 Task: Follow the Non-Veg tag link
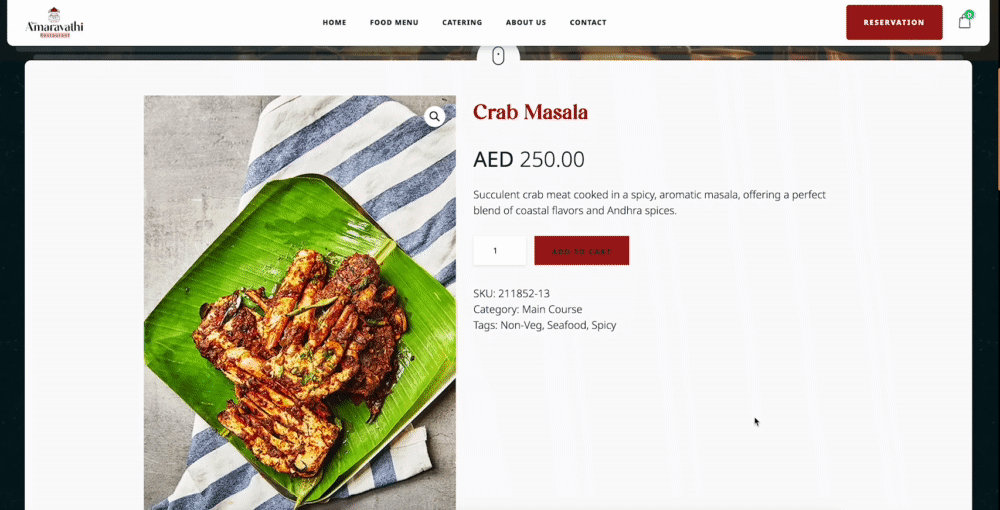[520, 325]
